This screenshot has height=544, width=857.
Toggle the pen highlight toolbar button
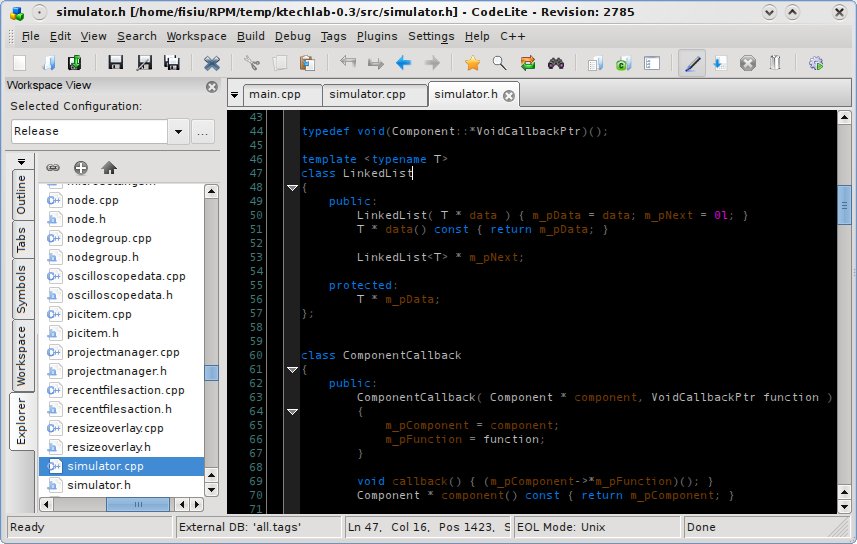click(691, 63)
